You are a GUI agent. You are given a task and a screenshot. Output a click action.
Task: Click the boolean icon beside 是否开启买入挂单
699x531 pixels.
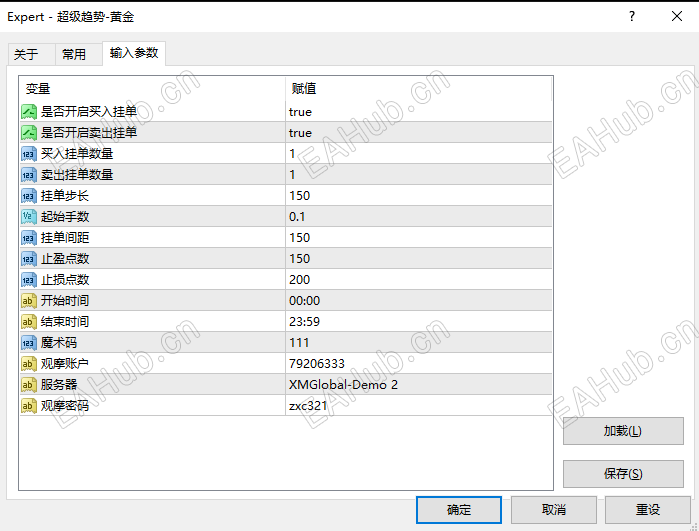tap(29, 111)
